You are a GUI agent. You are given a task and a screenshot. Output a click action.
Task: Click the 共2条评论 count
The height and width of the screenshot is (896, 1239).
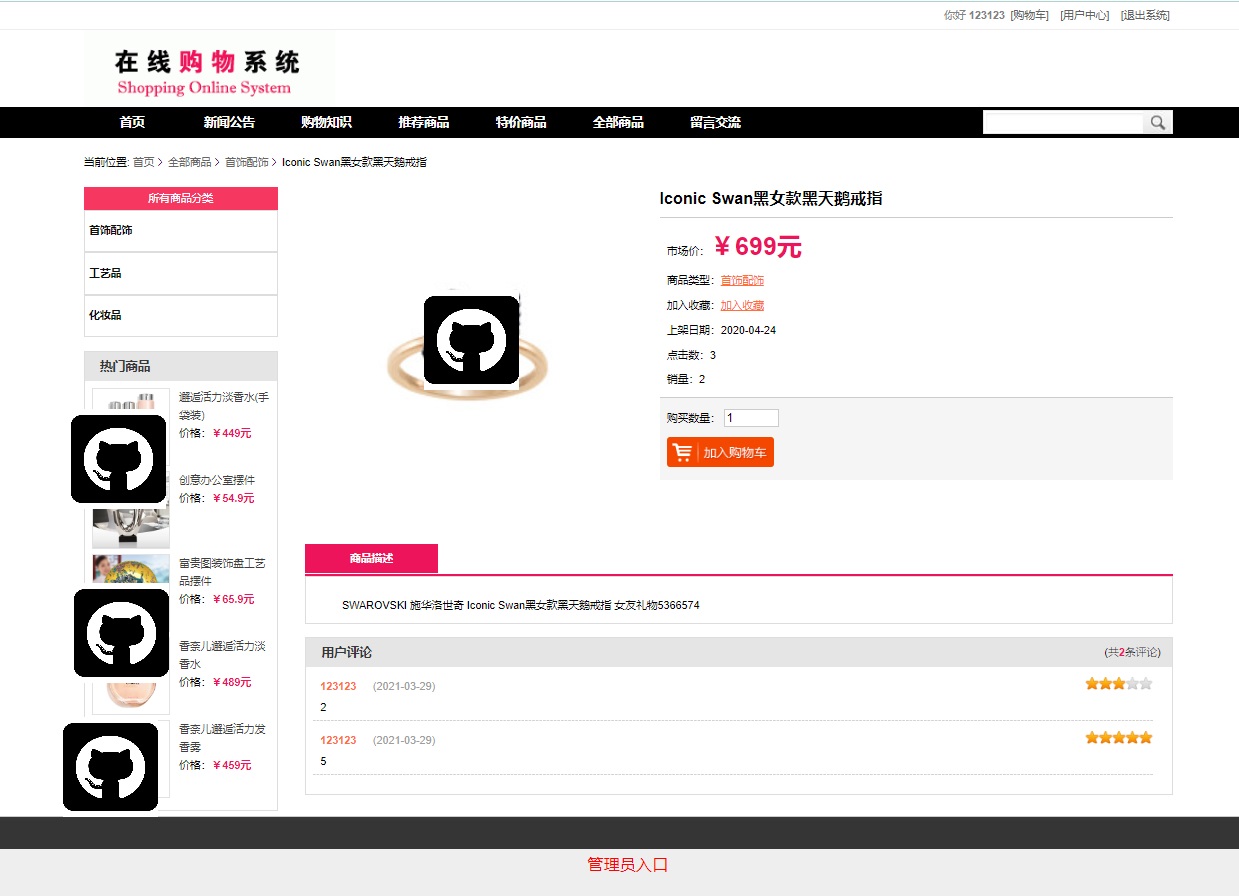pos(1132,652)
